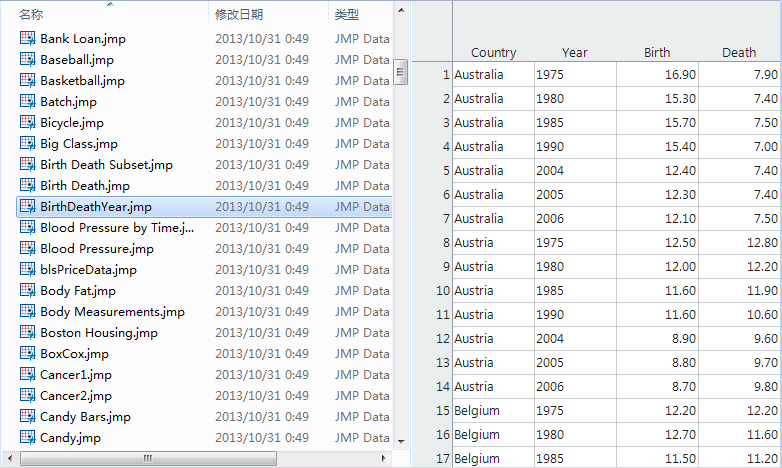Click the file list scroll down arrow
Screen dimensions: 782x468
(x=401, y=442)
